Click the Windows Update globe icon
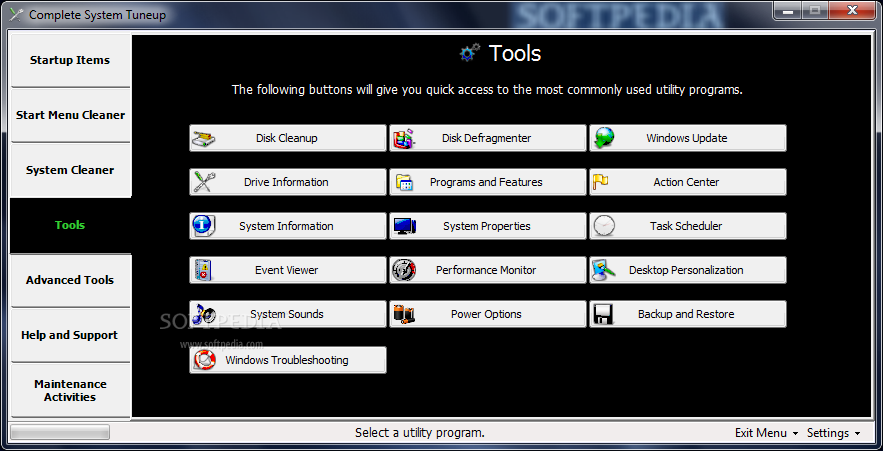 (604, 138)
